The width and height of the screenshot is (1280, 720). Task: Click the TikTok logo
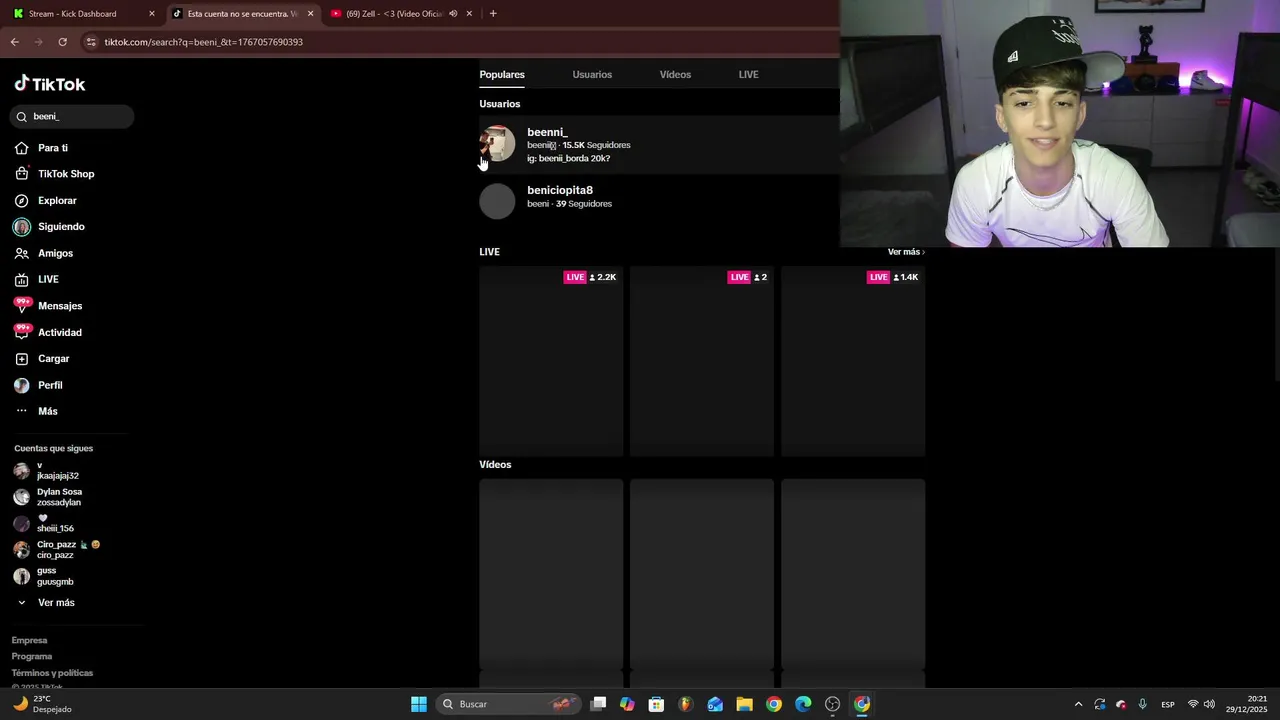click(x=50, y=84)
